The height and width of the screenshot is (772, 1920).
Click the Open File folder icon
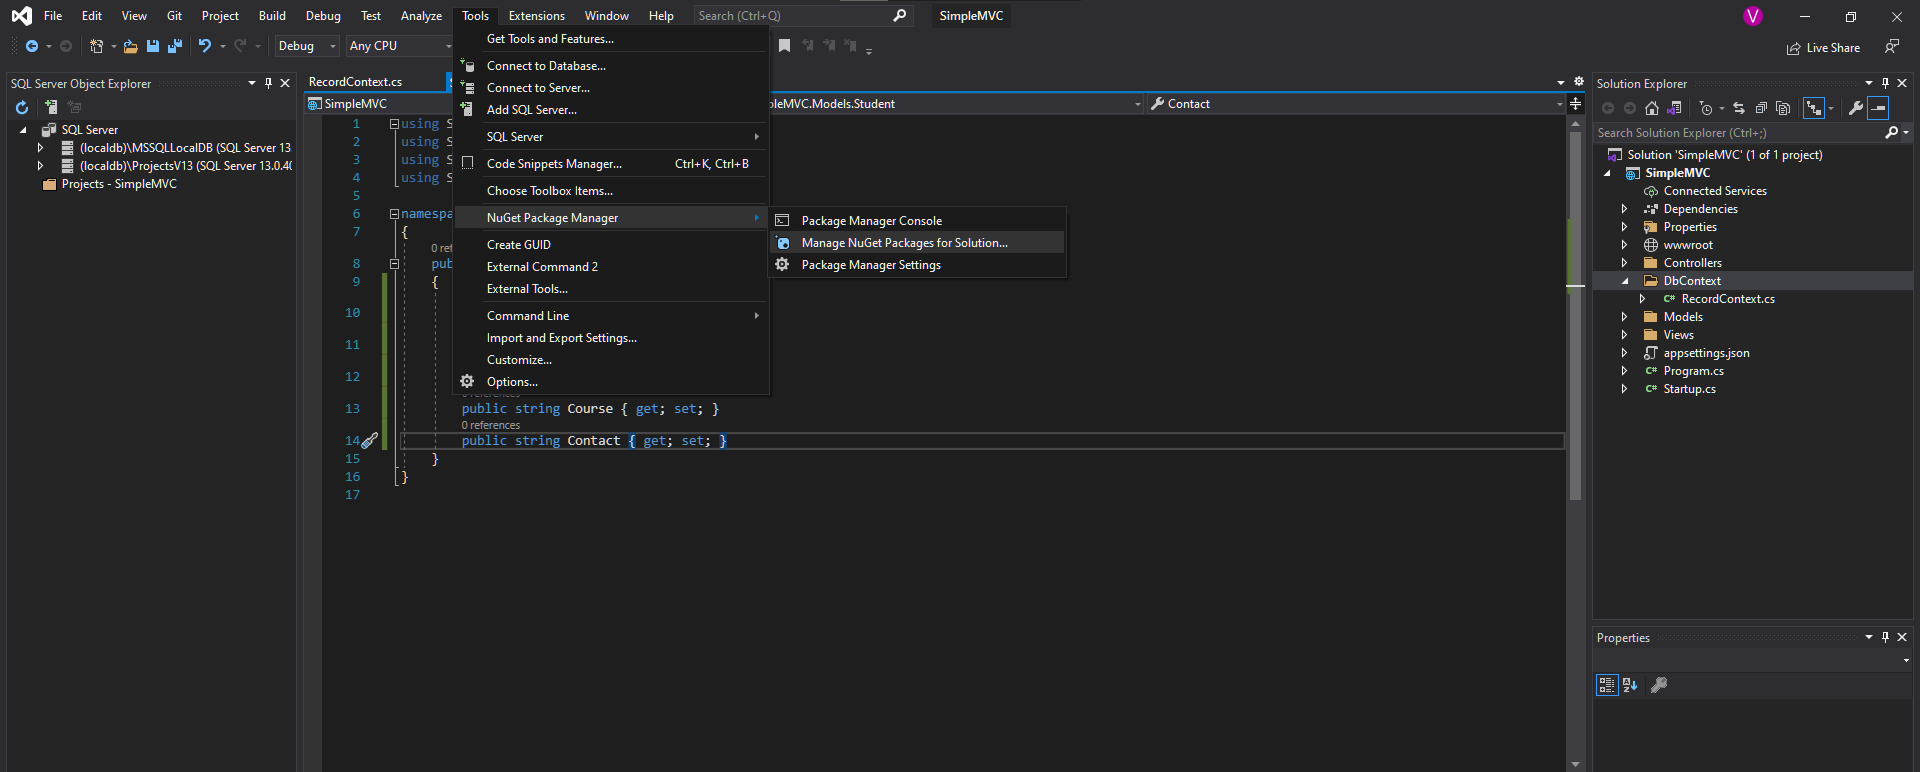tap(131, 46)
